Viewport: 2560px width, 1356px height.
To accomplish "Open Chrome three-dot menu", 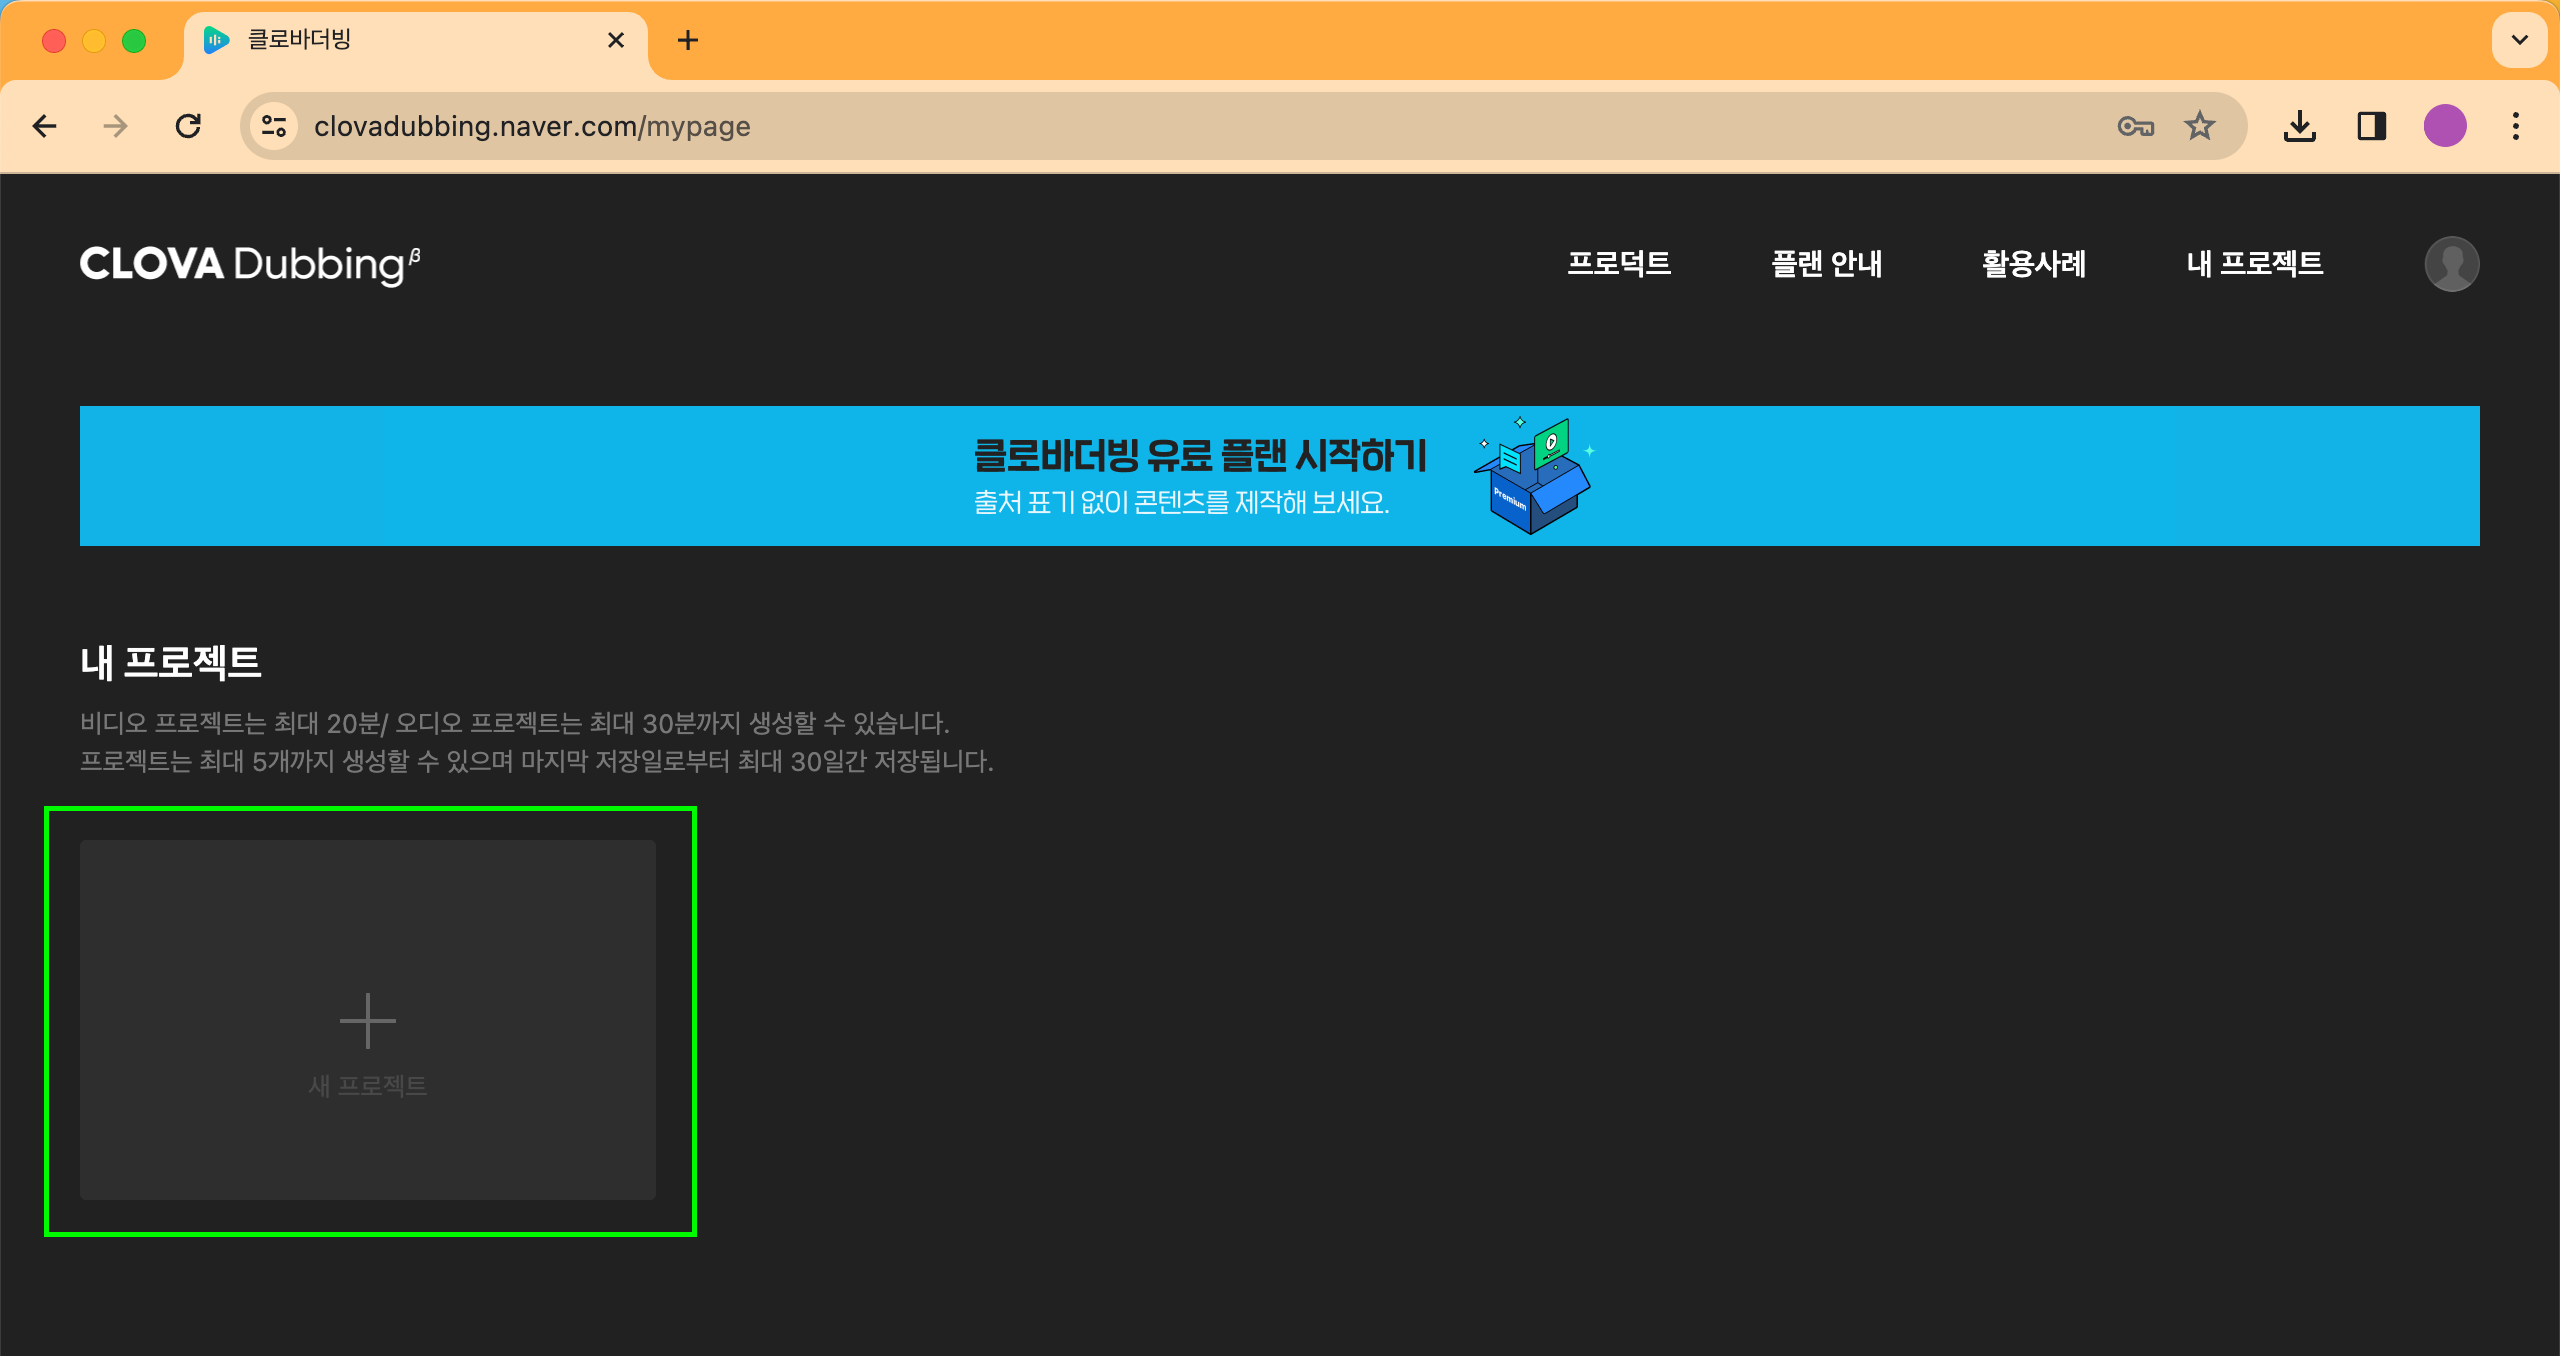I will pyautogui.click(x=2515, y=126).
